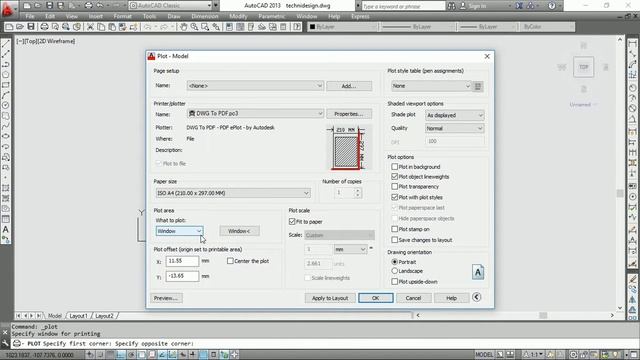Viewport: 640px width, 360px height.
Task: Uncheck Plot with plot styles
Action: pos(394,197)
